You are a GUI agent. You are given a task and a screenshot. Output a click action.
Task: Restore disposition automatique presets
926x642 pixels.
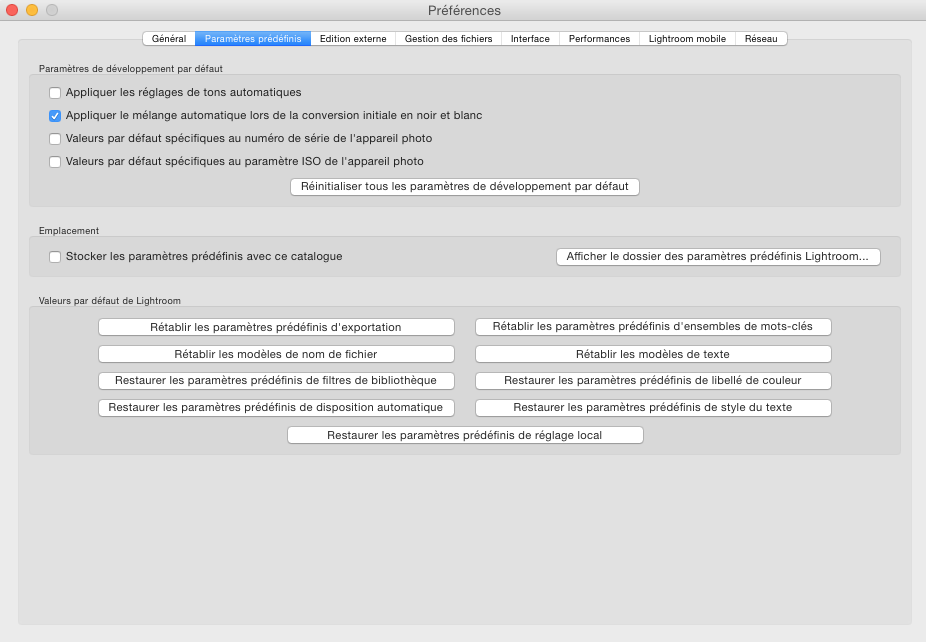point(276,408)
